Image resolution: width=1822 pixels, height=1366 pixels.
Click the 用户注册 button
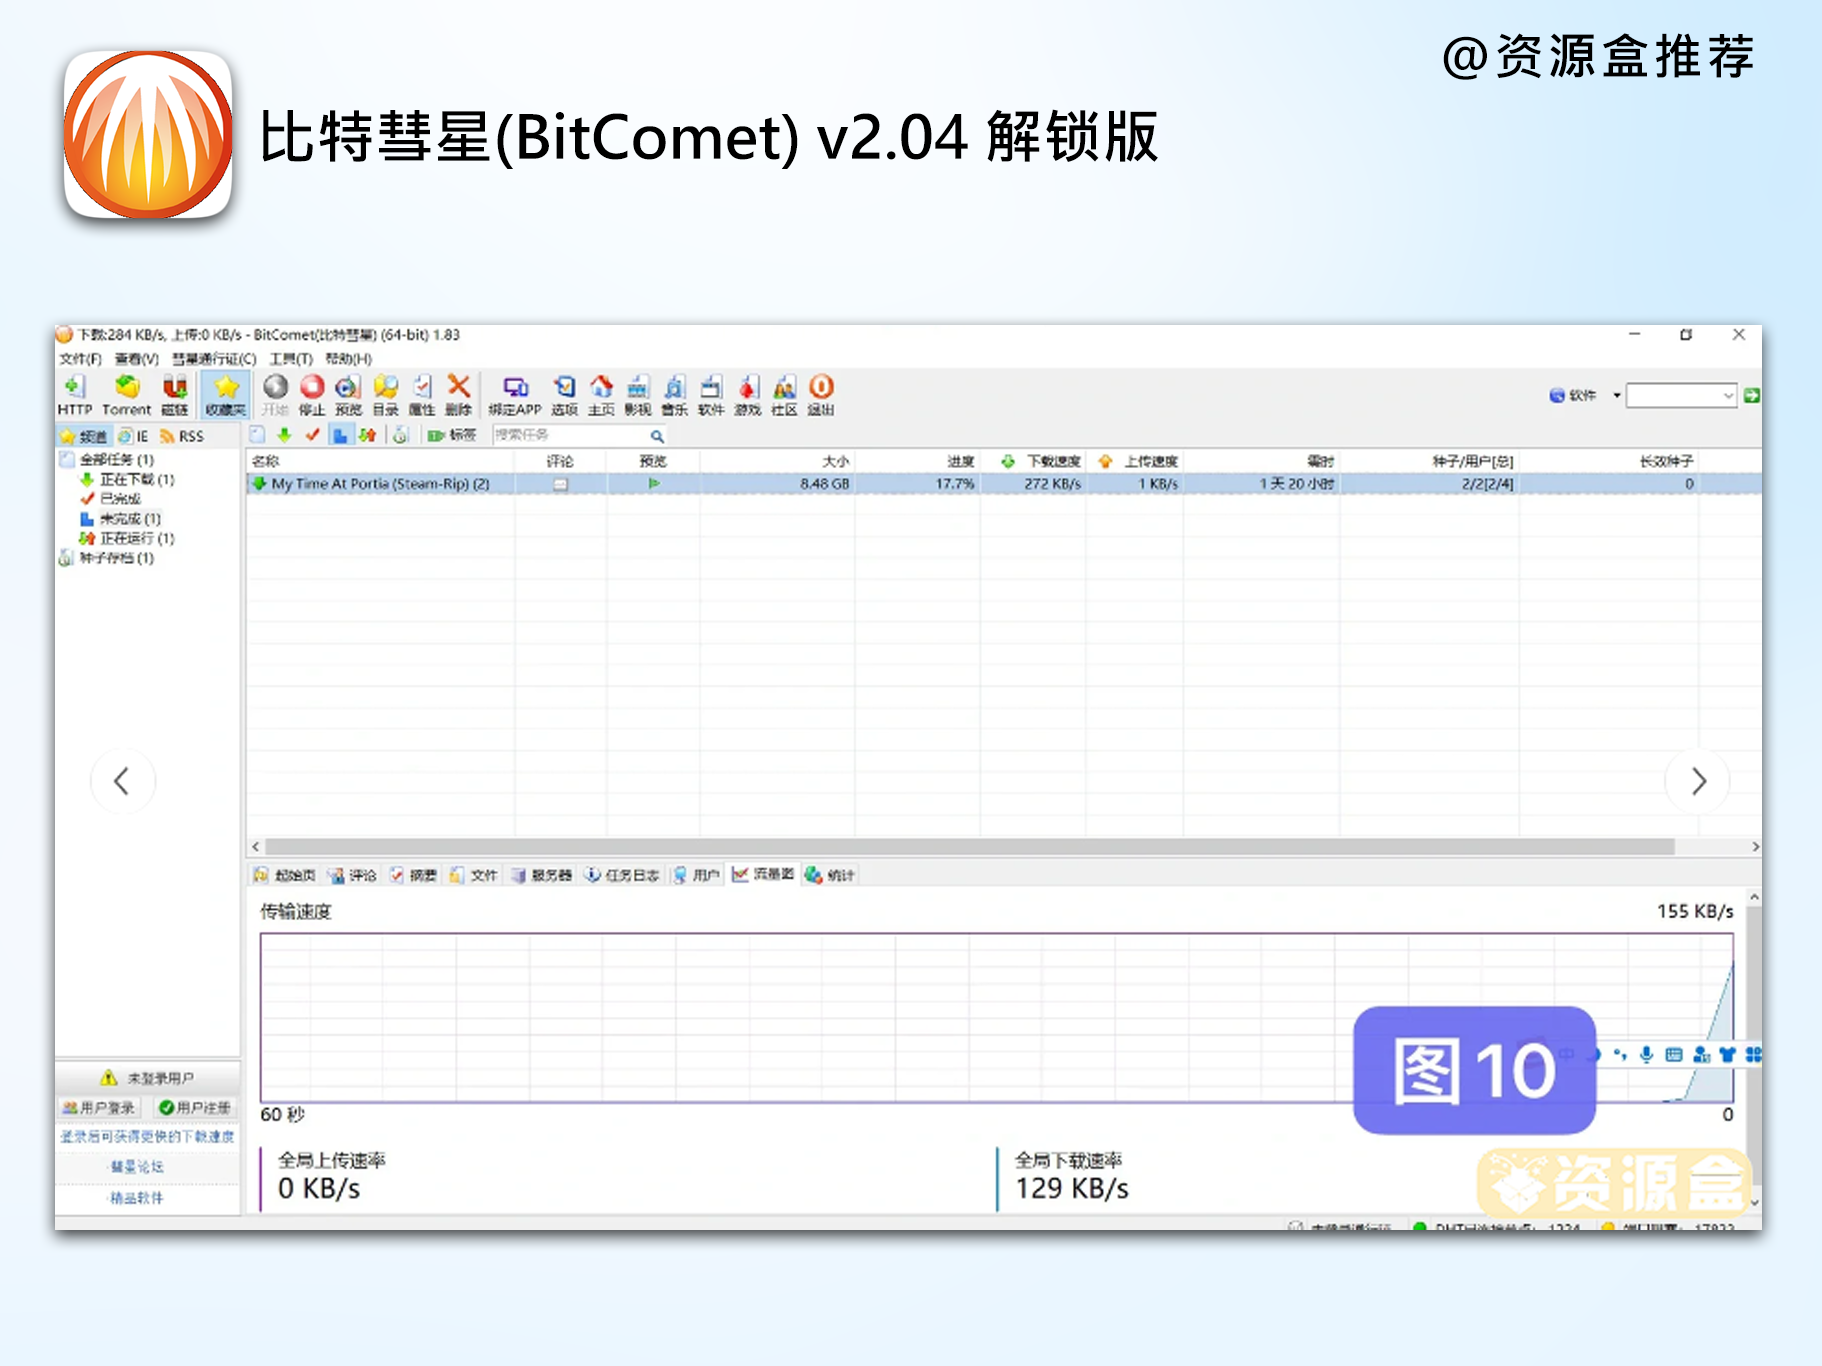(195, 1108)
